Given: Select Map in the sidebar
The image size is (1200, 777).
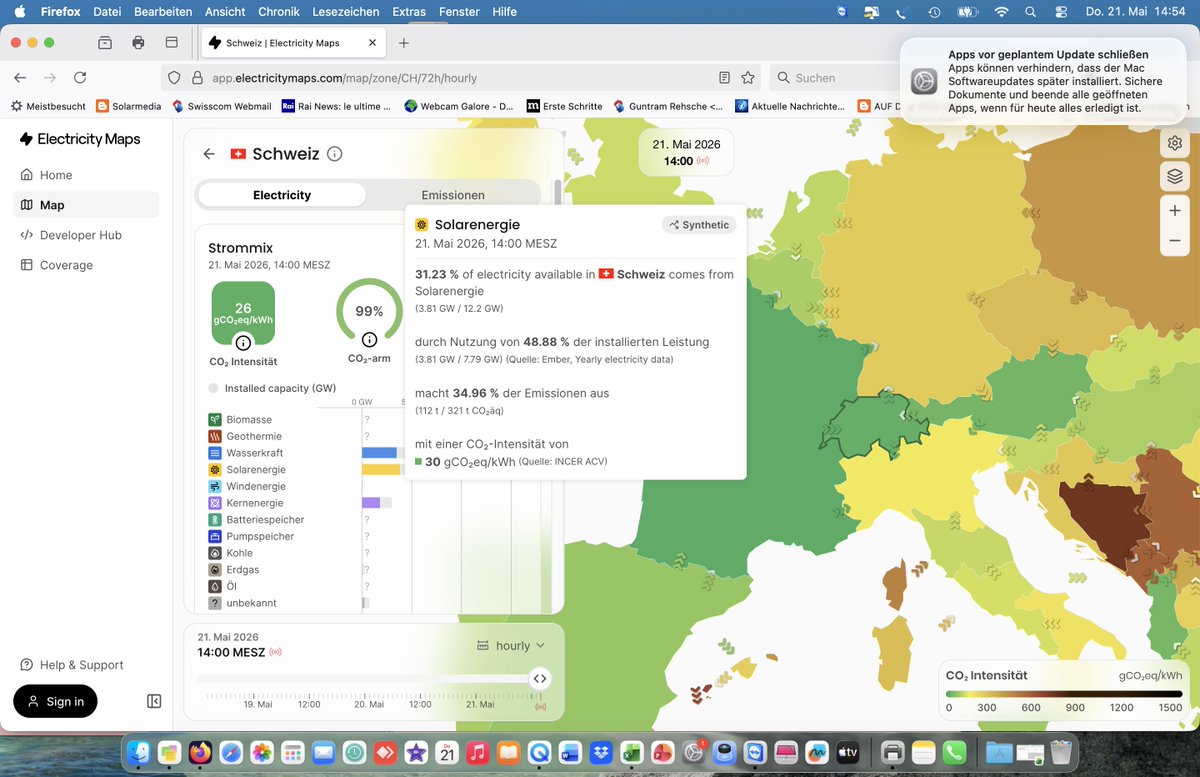Looking at the screenshot, I should point(86,205).
